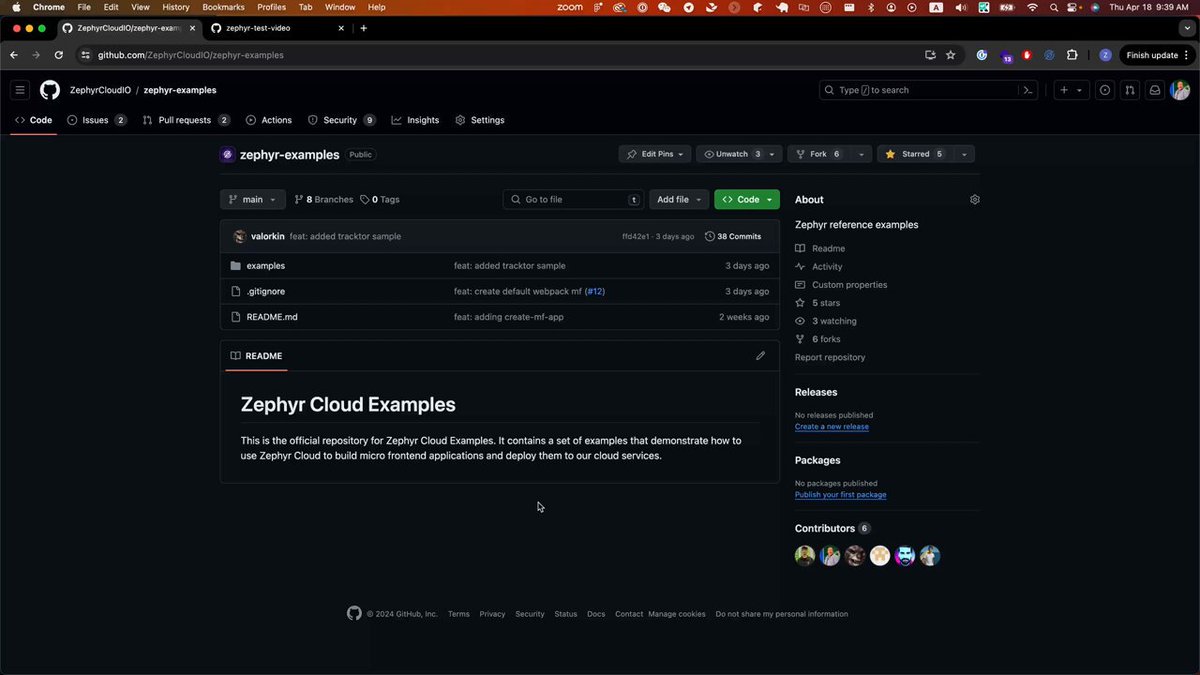Viewport: 1200px width, 675px height.
Task: Open the last contributor avatar
Action: 930,556
